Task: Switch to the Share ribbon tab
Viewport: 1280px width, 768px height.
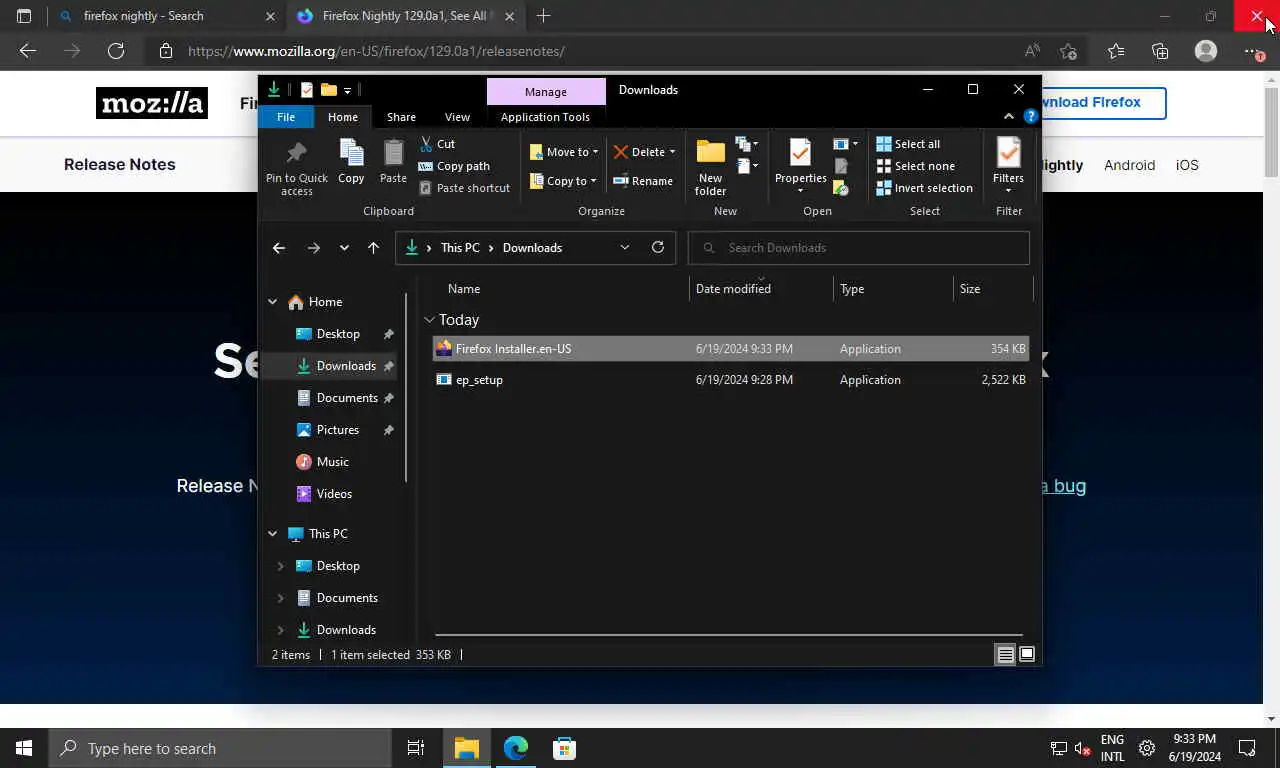Action: [401, 117]
